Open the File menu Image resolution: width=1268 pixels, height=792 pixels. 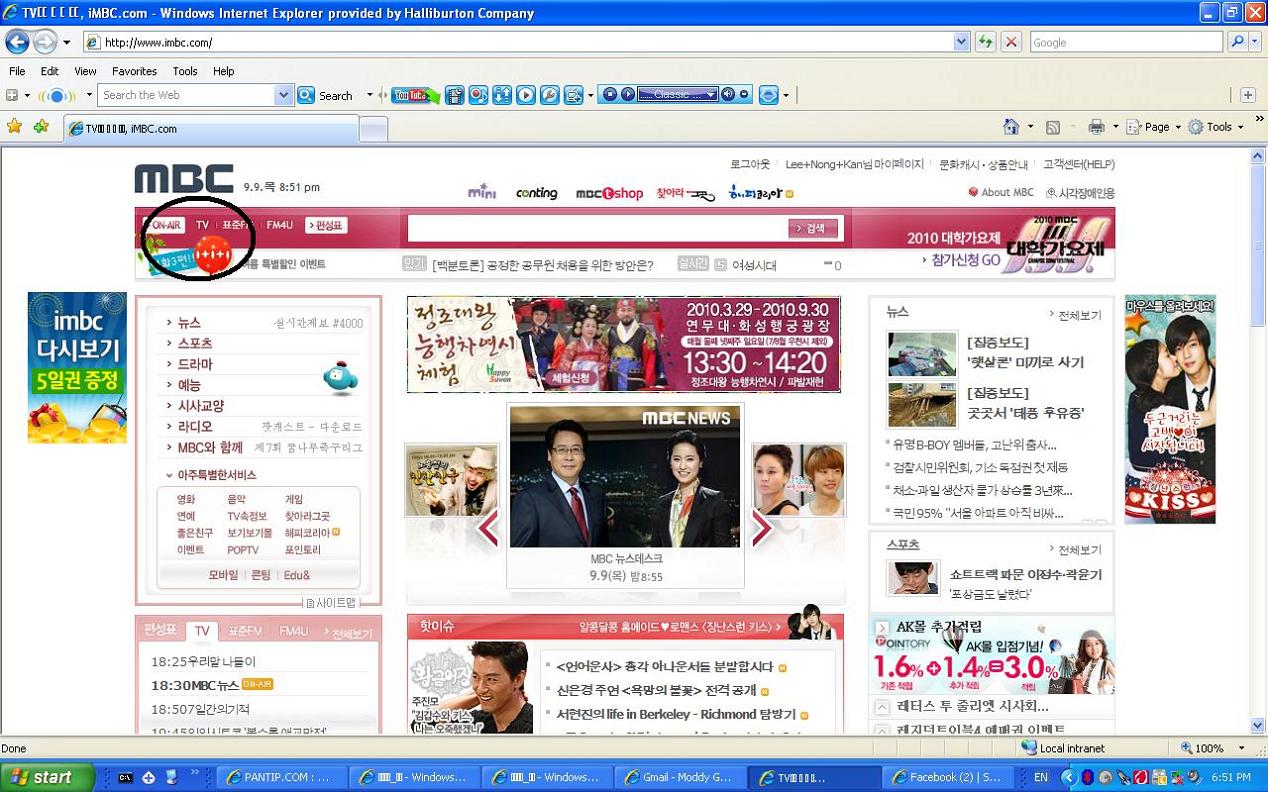pos(17,71)
